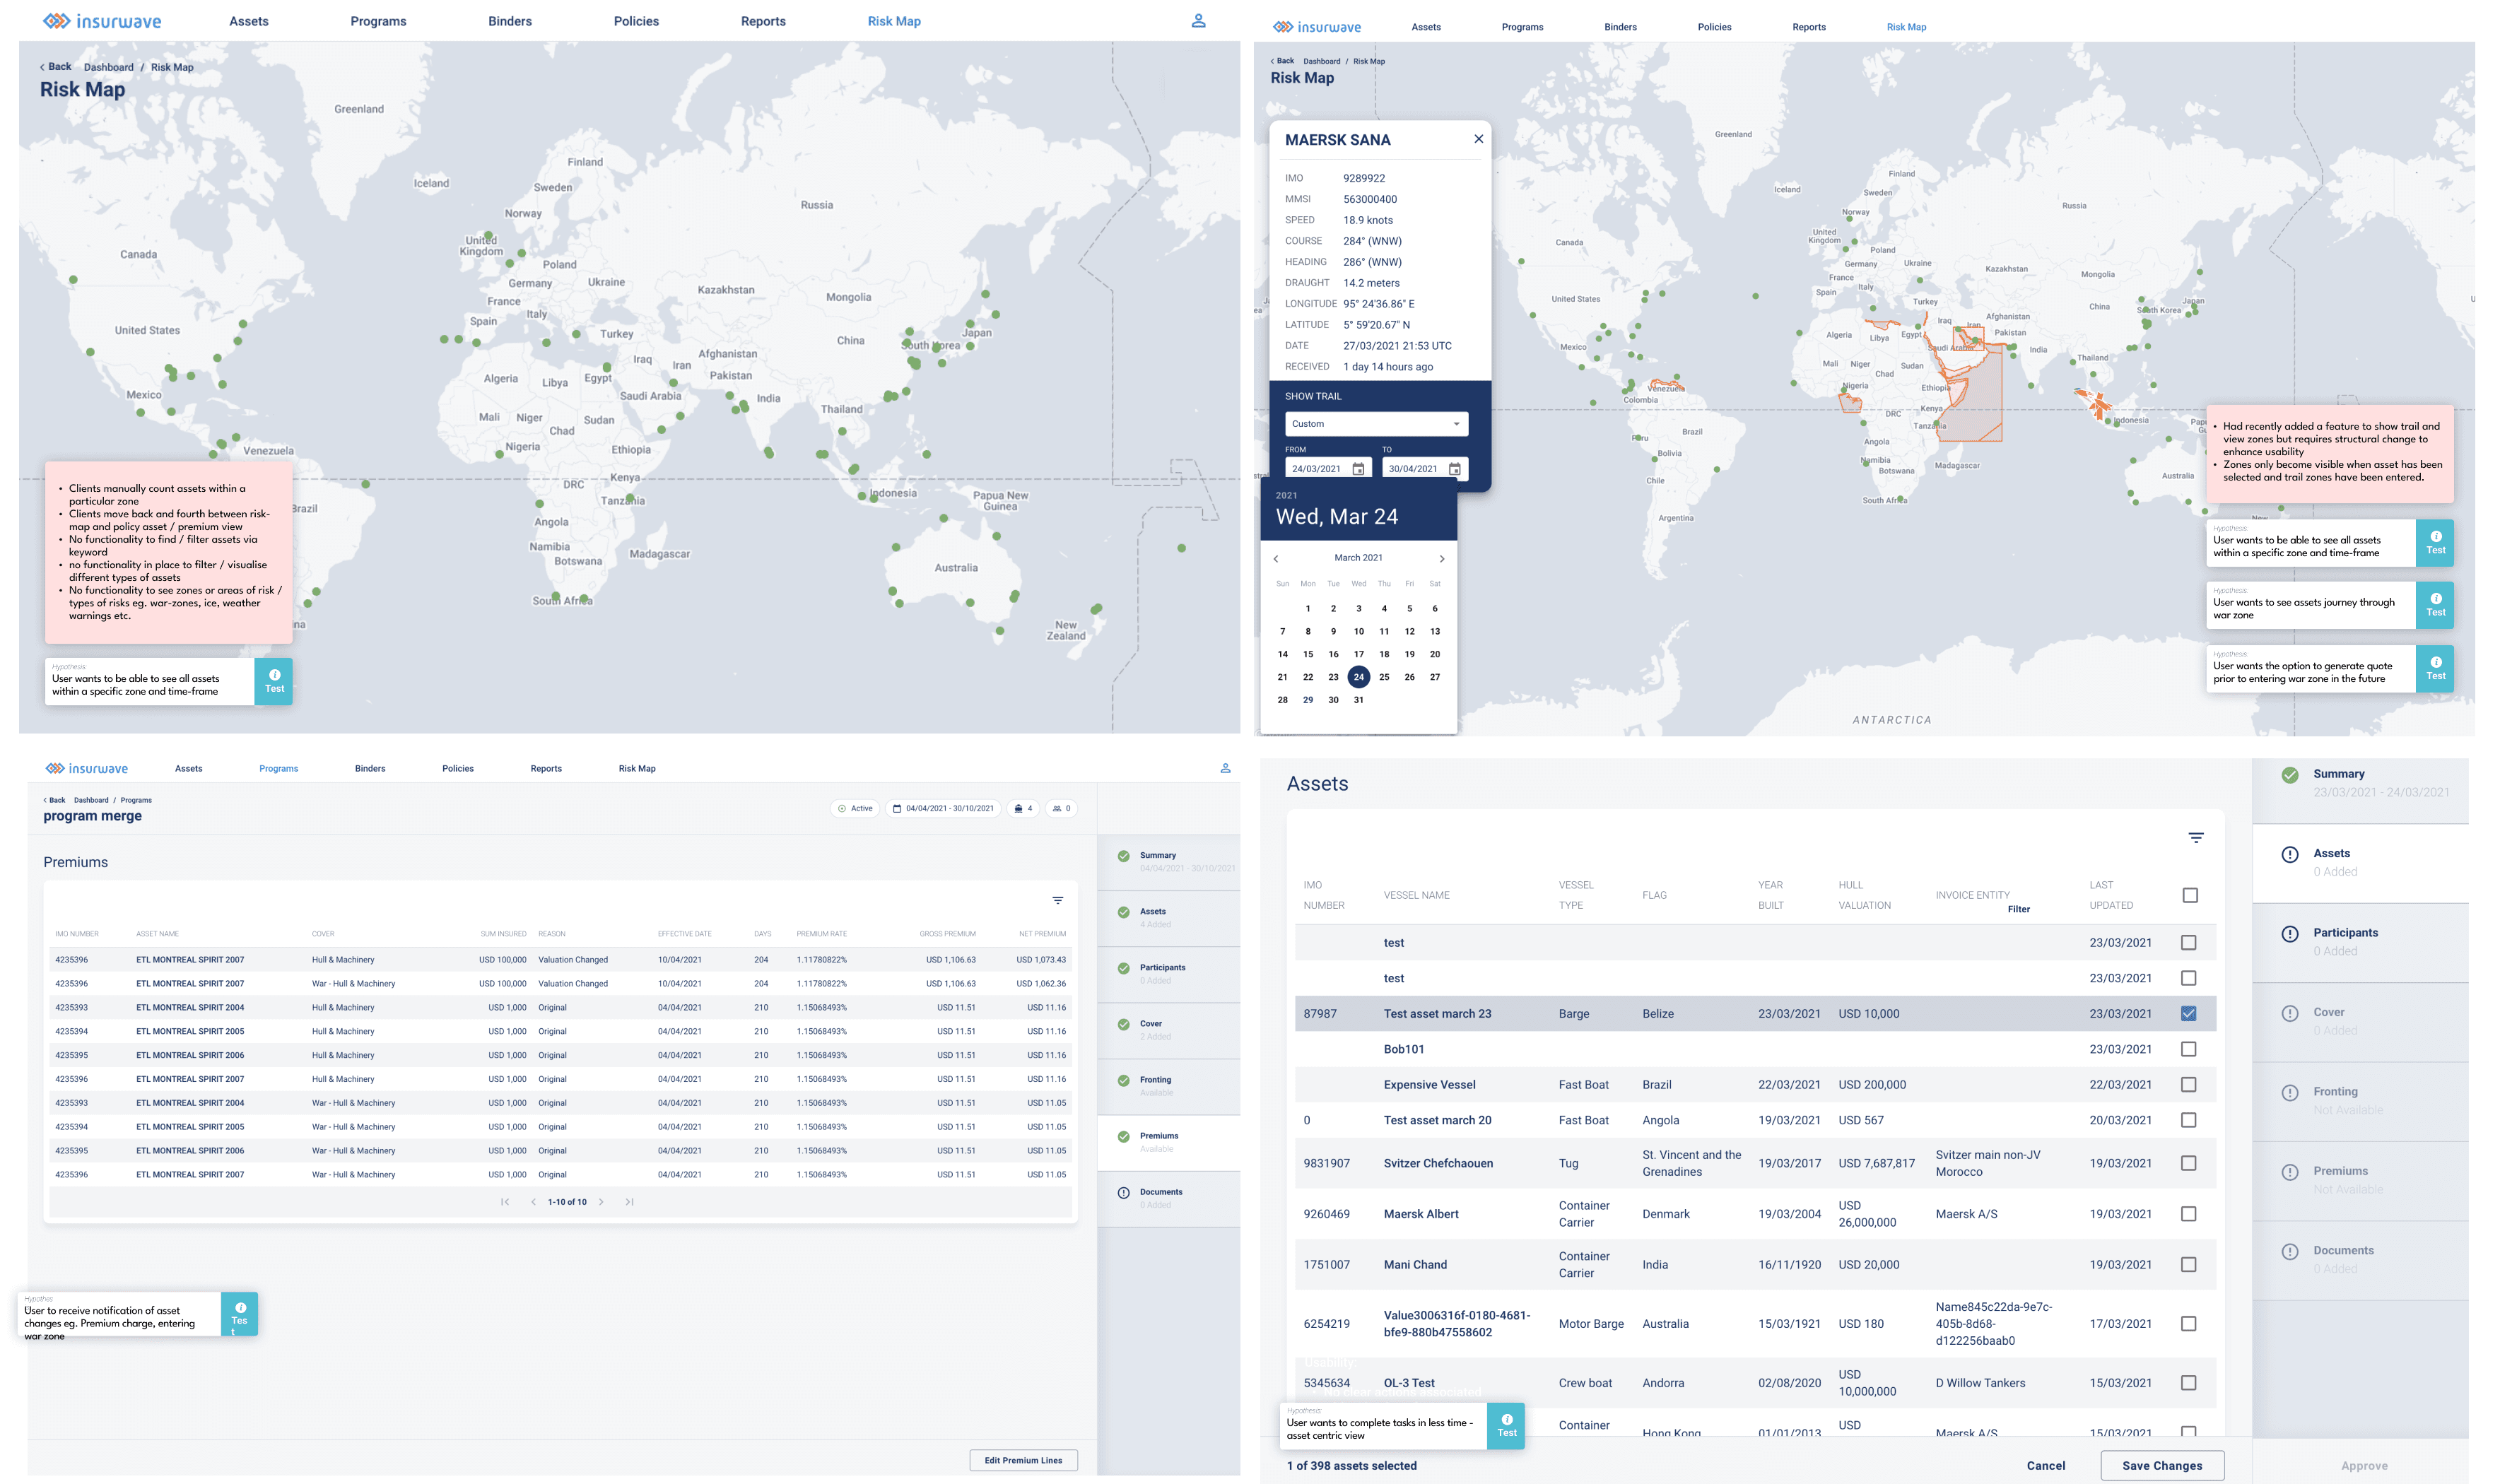
Task: Open the Svitzer Chefchaouen vessel name
Action: 1438,1163
